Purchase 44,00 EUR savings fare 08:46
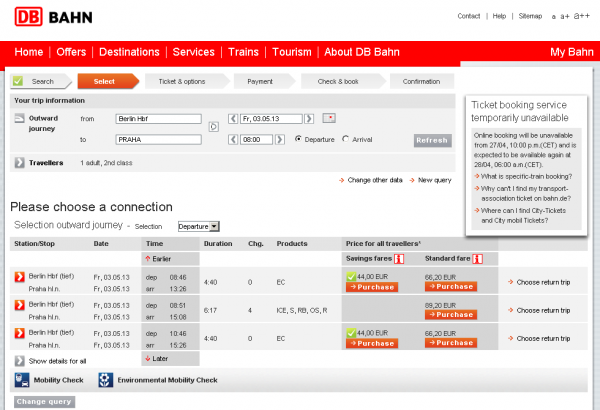The image size is (600, 410). click(x=372, y=287)
